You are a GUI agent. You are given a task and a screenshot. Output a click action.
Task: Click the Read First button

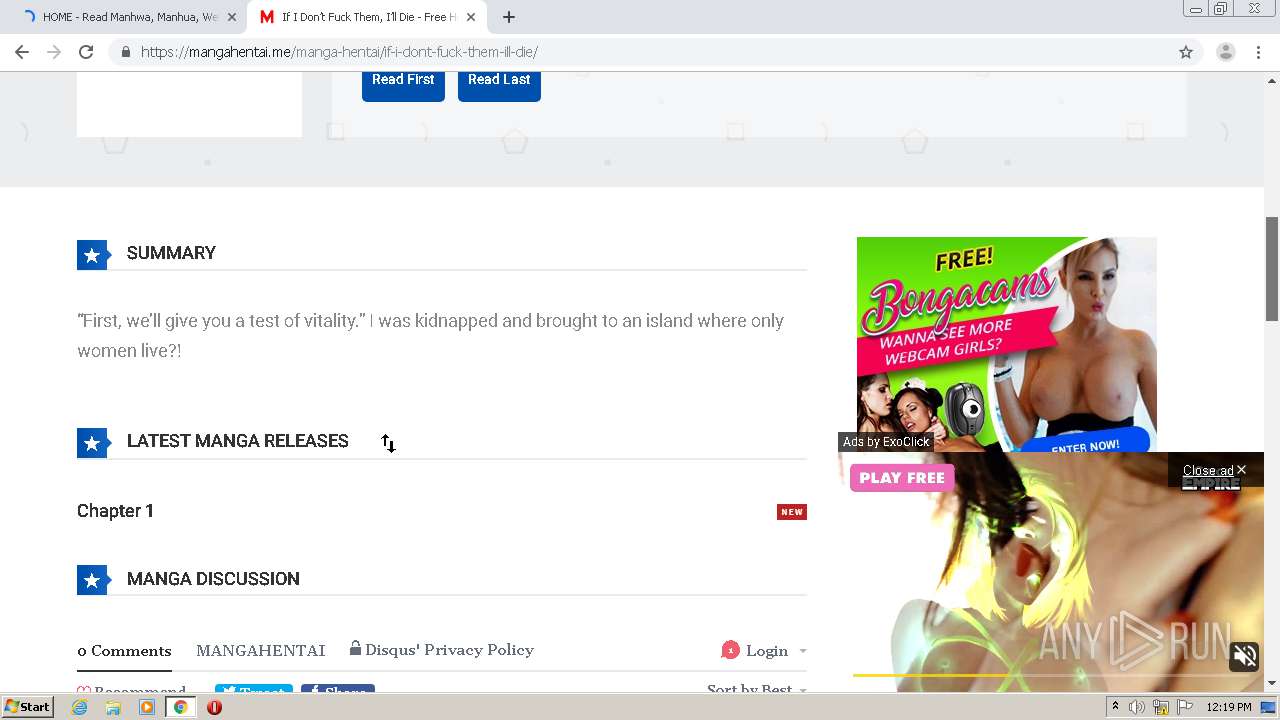pos(403,80)
